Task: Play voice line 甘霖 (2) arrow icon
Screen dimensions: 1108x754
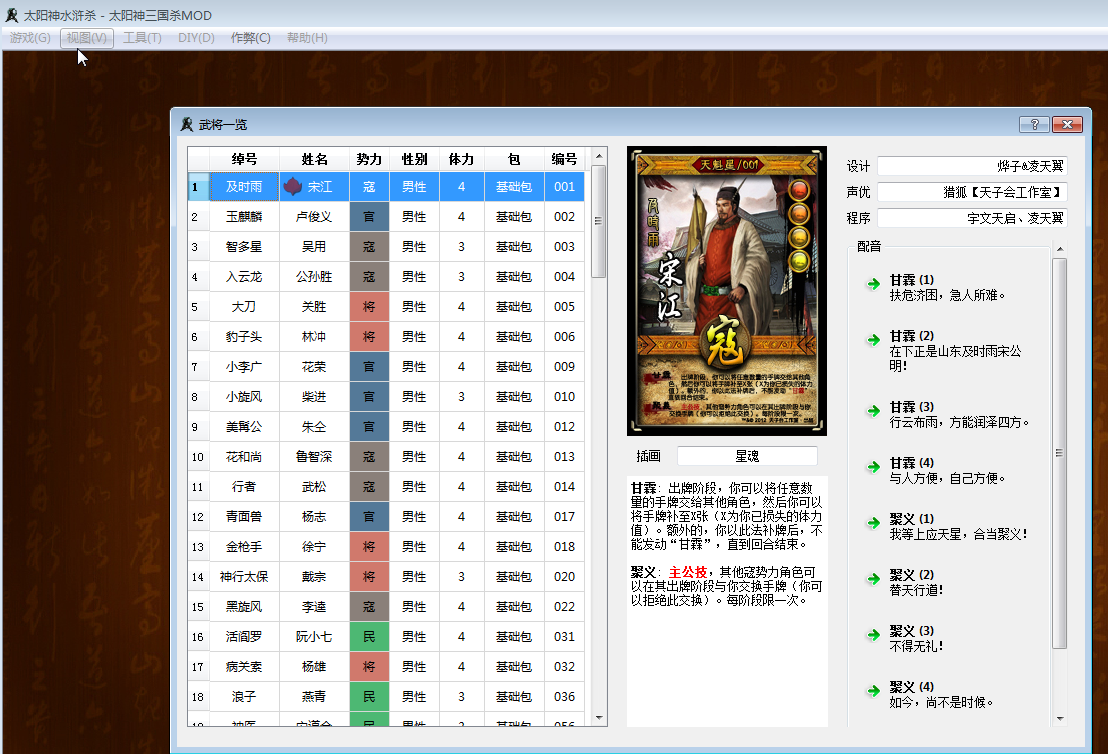Action: tap(873, 340)
